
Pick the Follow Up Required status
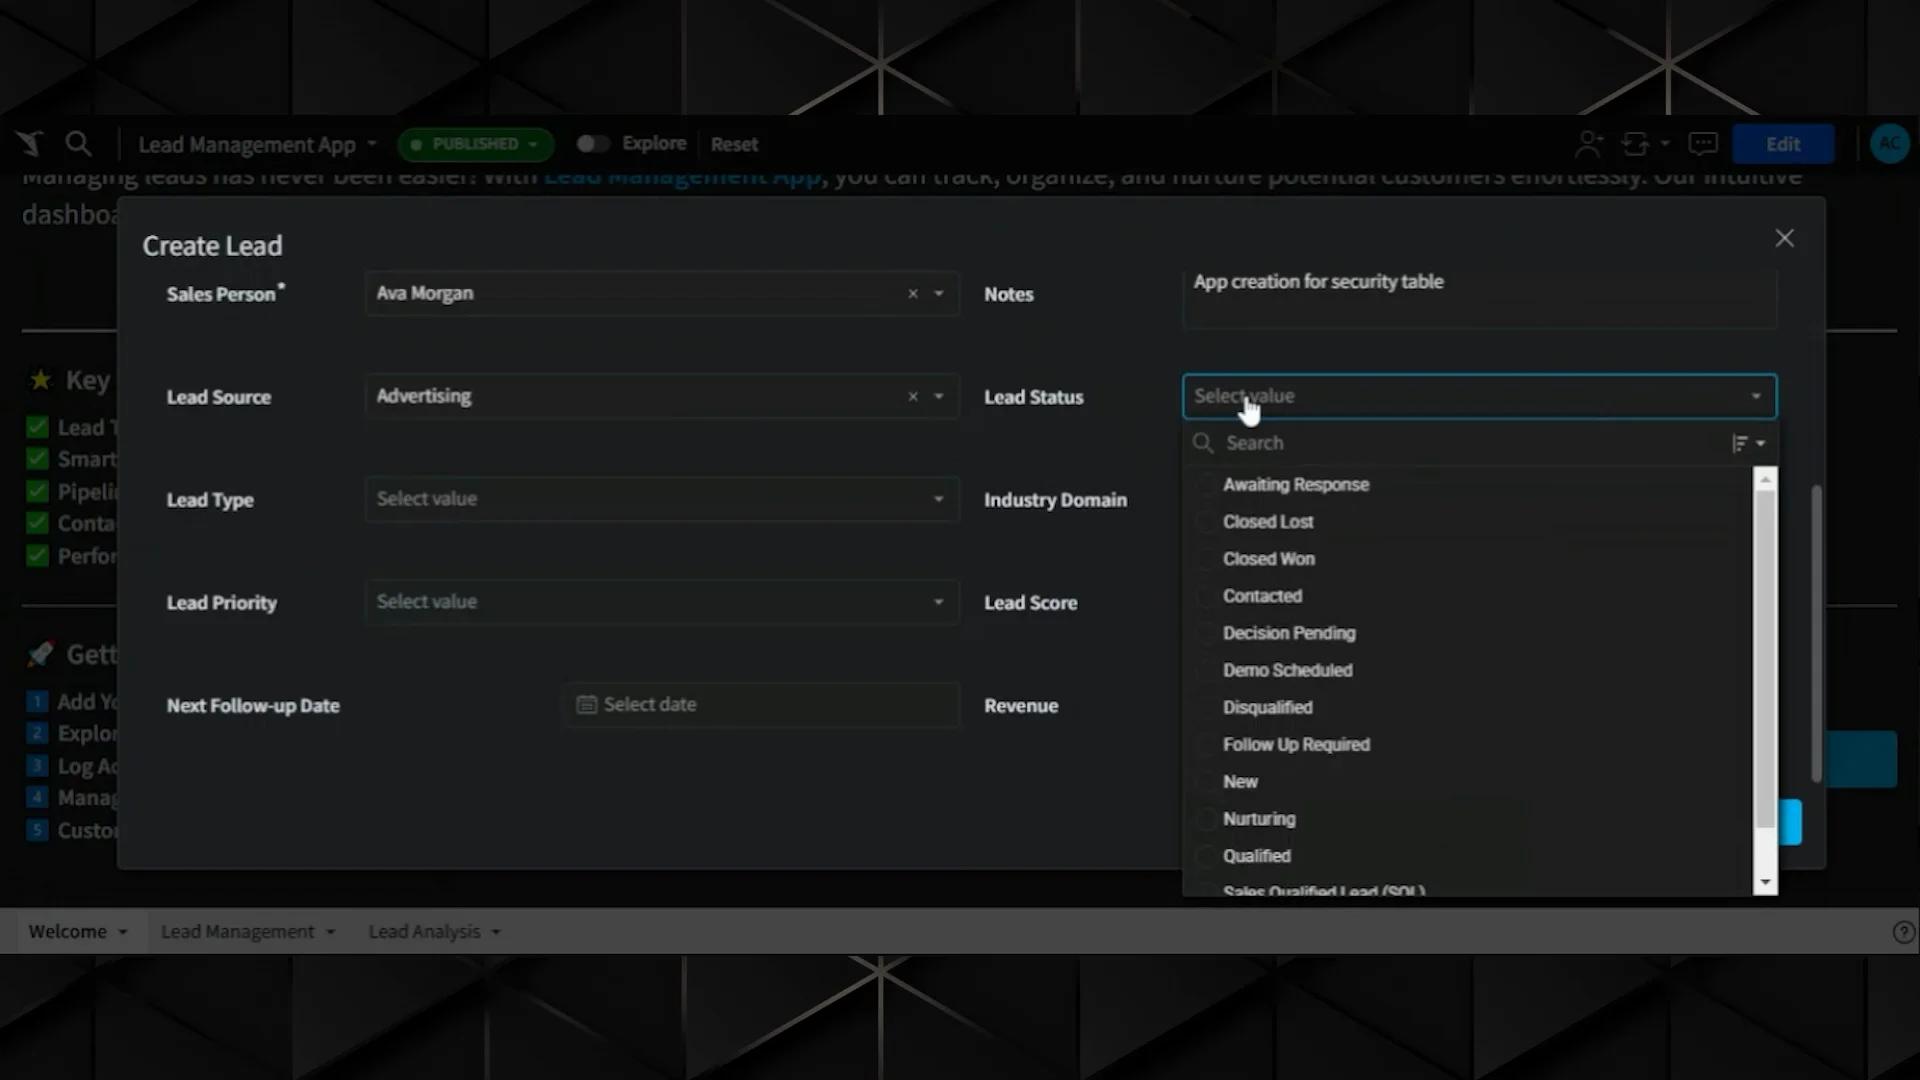tap(1296, 745)
